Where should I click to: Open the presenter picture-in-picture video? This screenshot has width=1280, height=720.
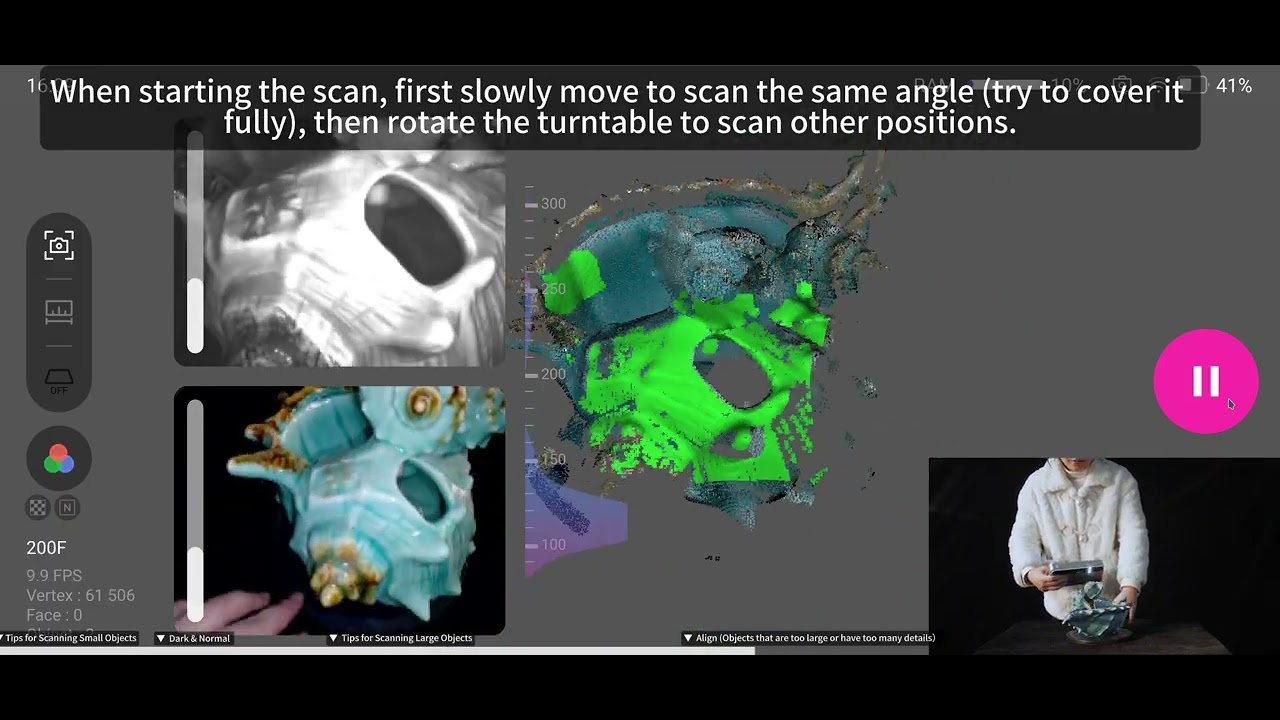point(1104,556)
